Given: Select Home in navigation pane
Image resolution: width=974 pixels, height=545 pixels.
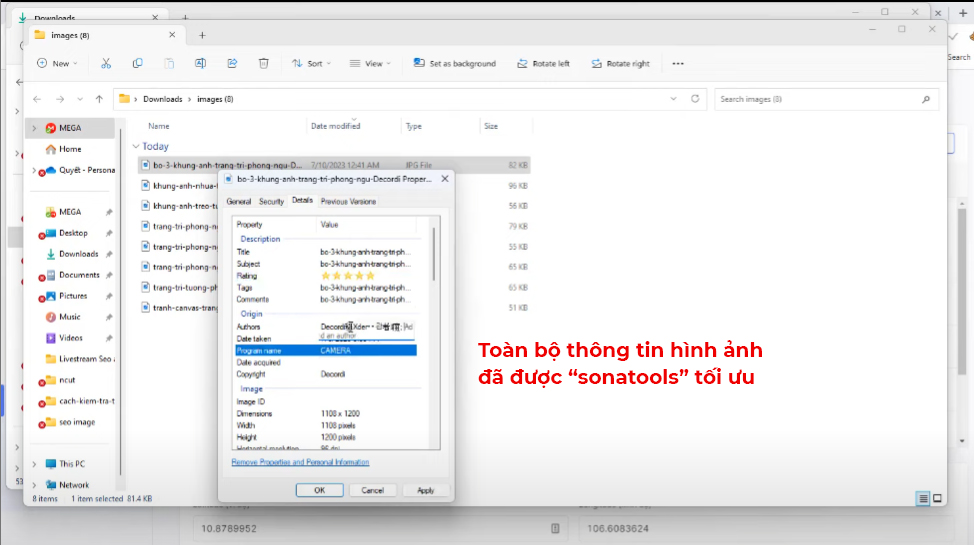Looking at the screenshot, I should click(70, 149).
